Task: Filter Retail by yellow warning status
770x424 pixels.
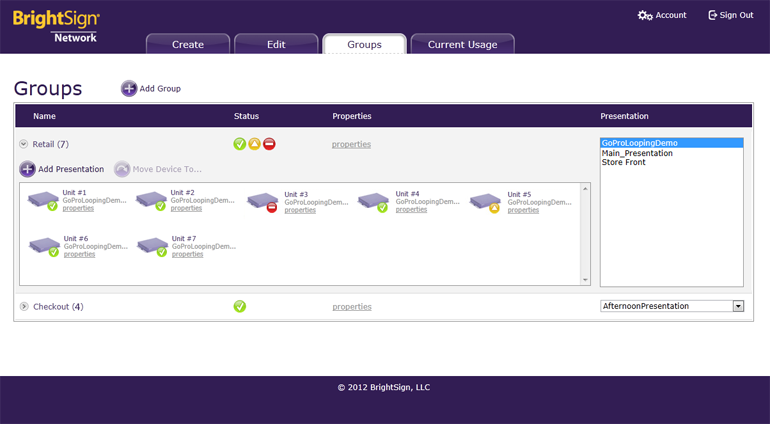Action: [254, 144]
